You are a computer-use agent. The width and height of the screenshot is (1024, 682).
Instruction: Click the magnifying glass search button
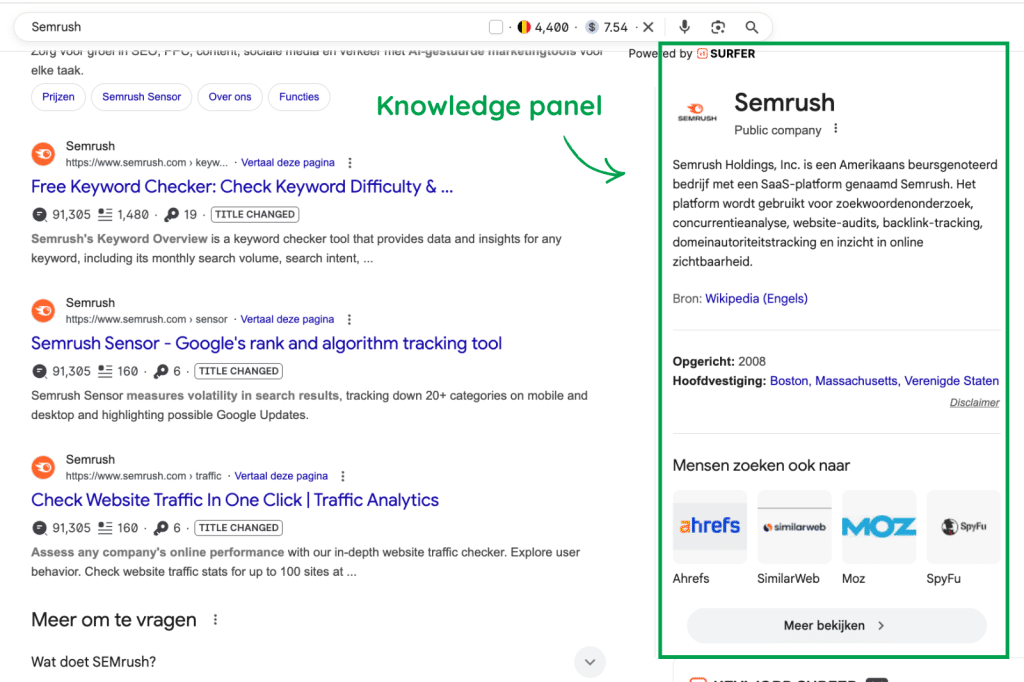[x=752, y=27]
